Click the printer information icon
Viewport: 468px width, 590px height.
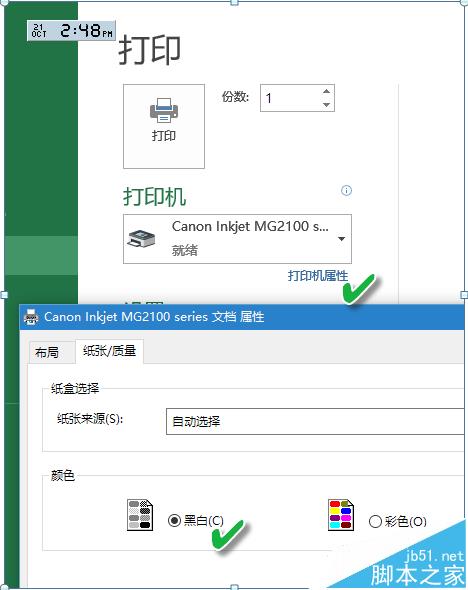click(346, 190)
